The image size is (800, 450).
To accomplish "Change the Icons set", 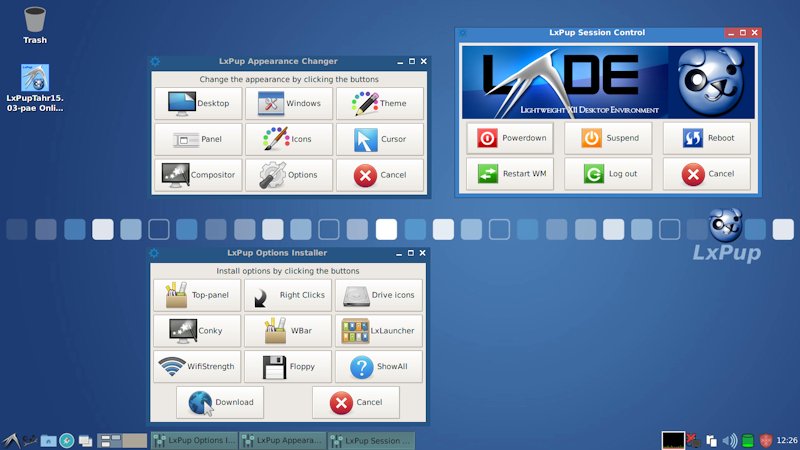I will tap(289, 139).
